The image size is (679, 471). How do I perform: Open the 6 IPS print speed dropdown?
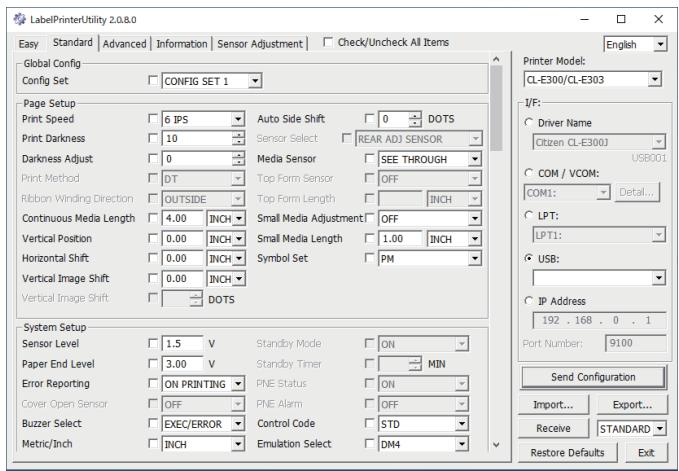coord(203,119)
